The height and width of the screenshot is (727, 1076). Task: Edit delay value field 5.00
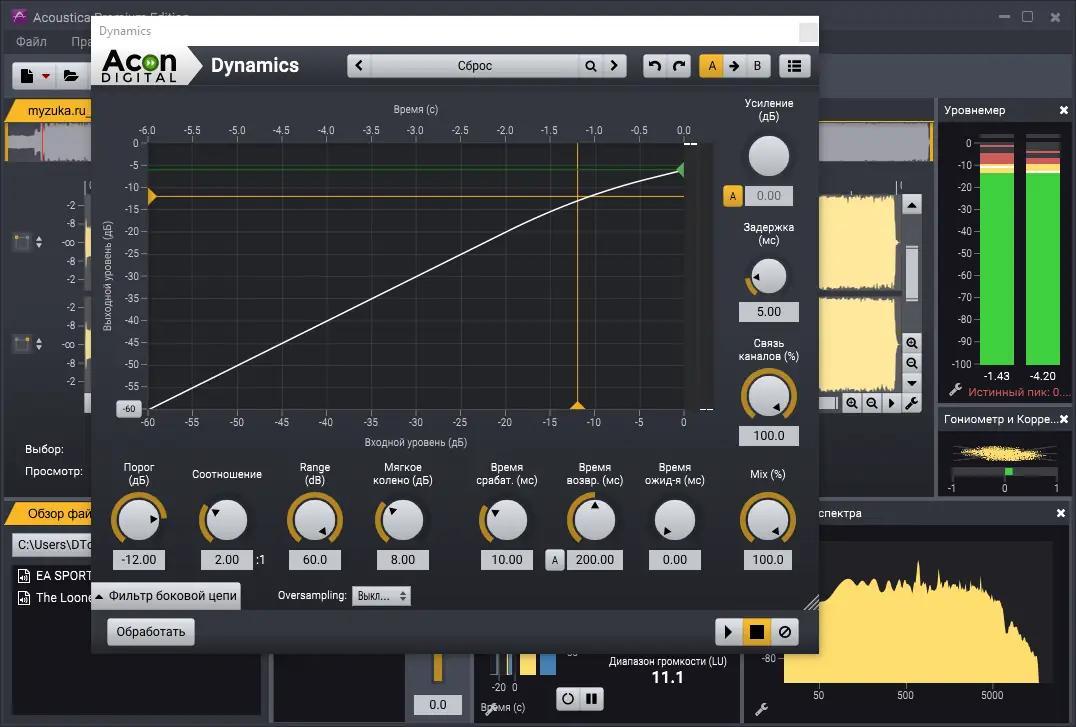point(769,312)
